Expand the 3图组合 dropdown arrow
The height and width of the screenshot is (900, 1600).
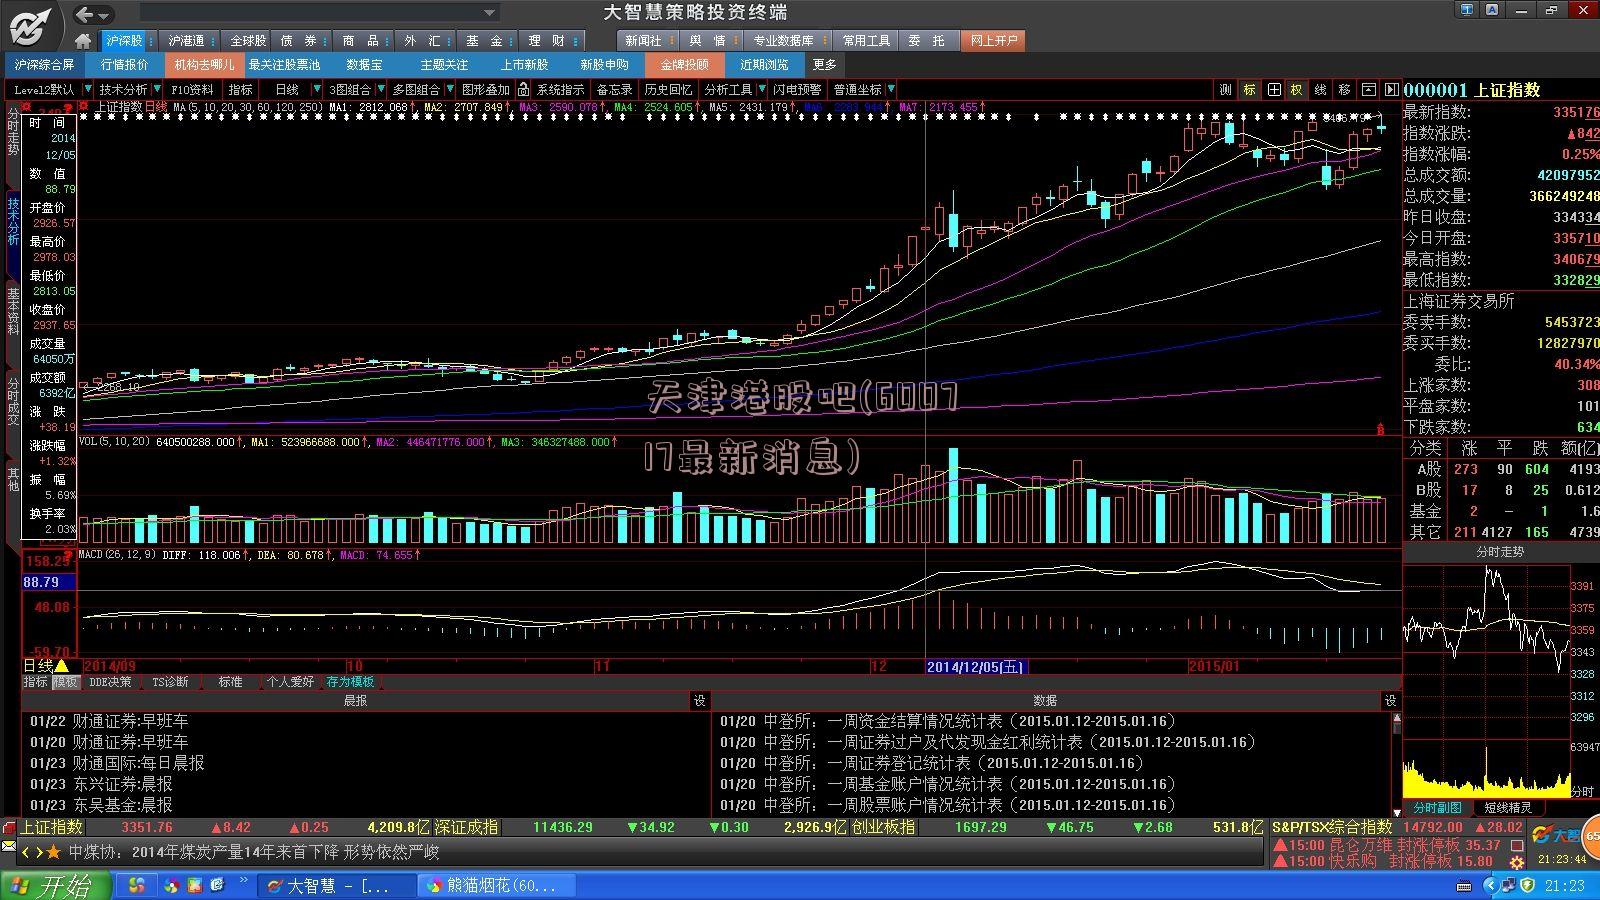click(381, 90)
